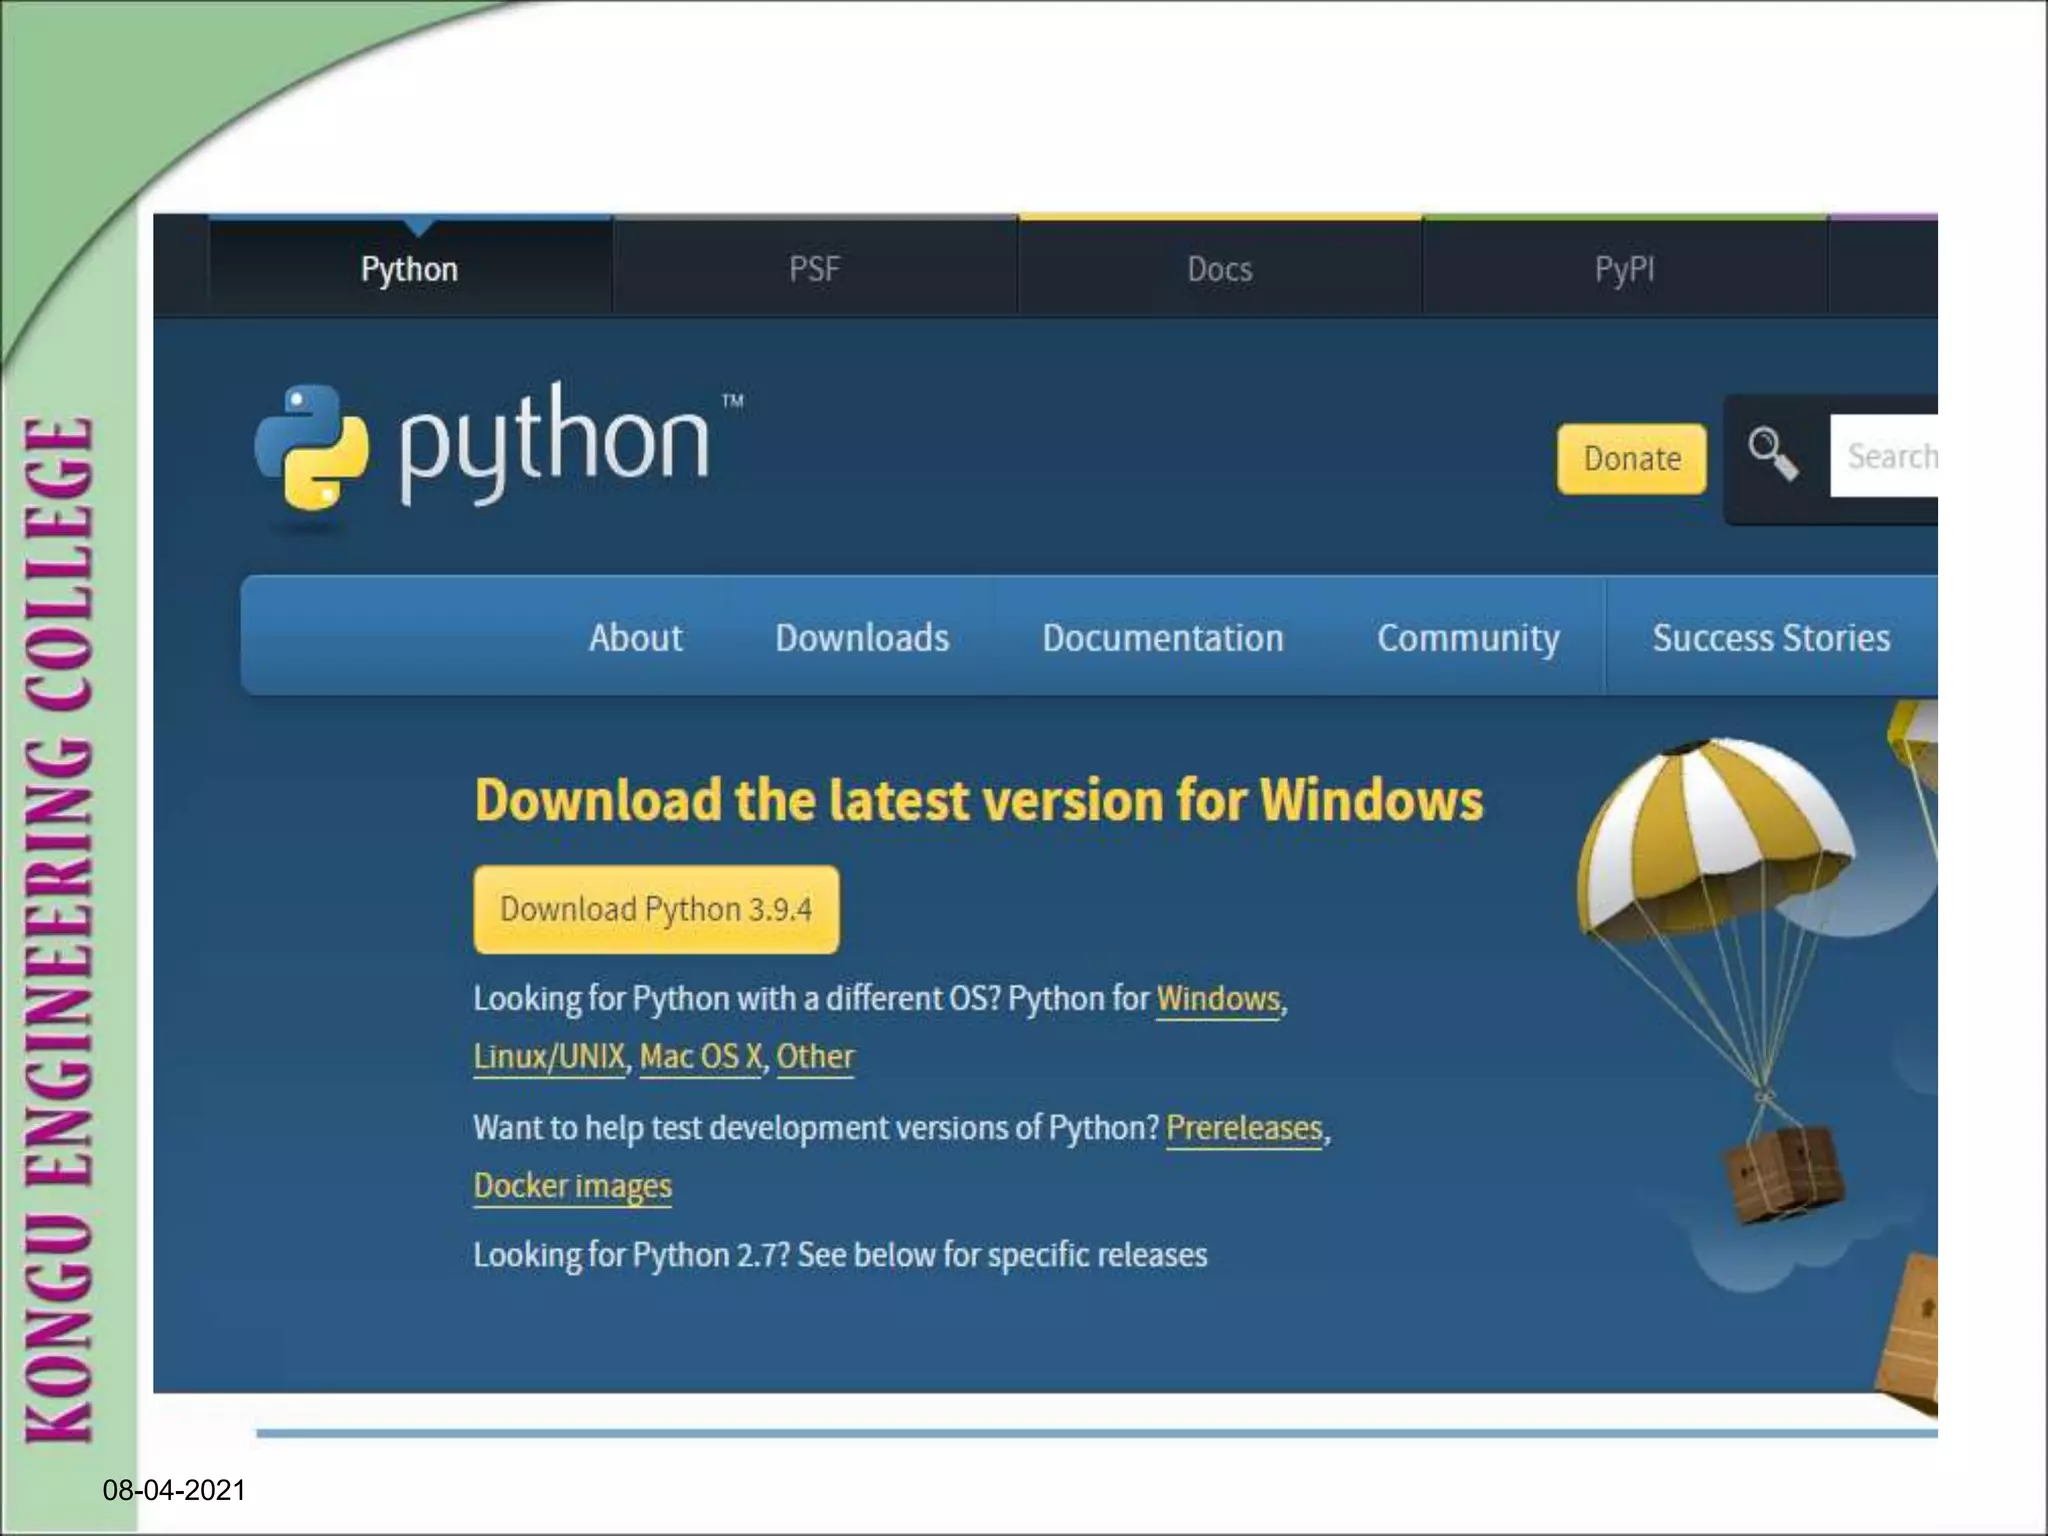Switch to the Docs tab
Screen dimensions: 2048x1536
click(1219, 269)
